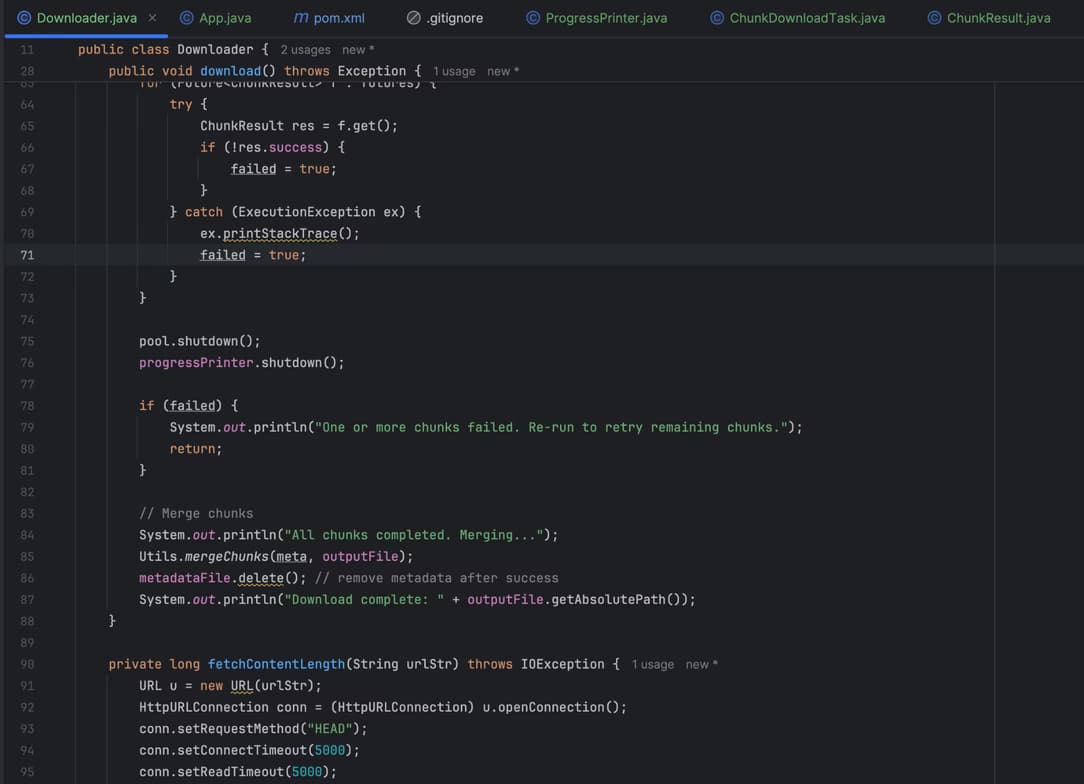Click line number 71 to set a breakpoint
The width and height of the screenshot is (1084, 784).
[27, 254]
